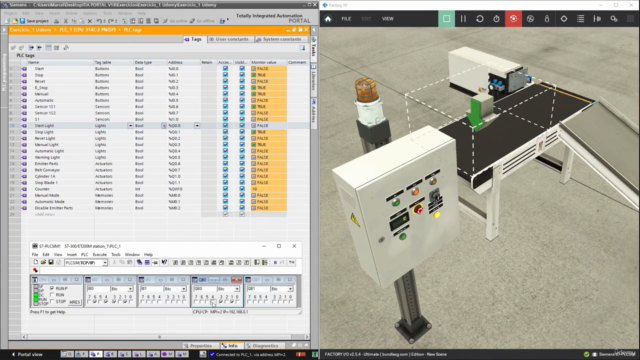Check the RUN checkbox in PLCSIM CPU
Image resolution: width=640 pixels, height=360 pixels.
click(52, 295)
